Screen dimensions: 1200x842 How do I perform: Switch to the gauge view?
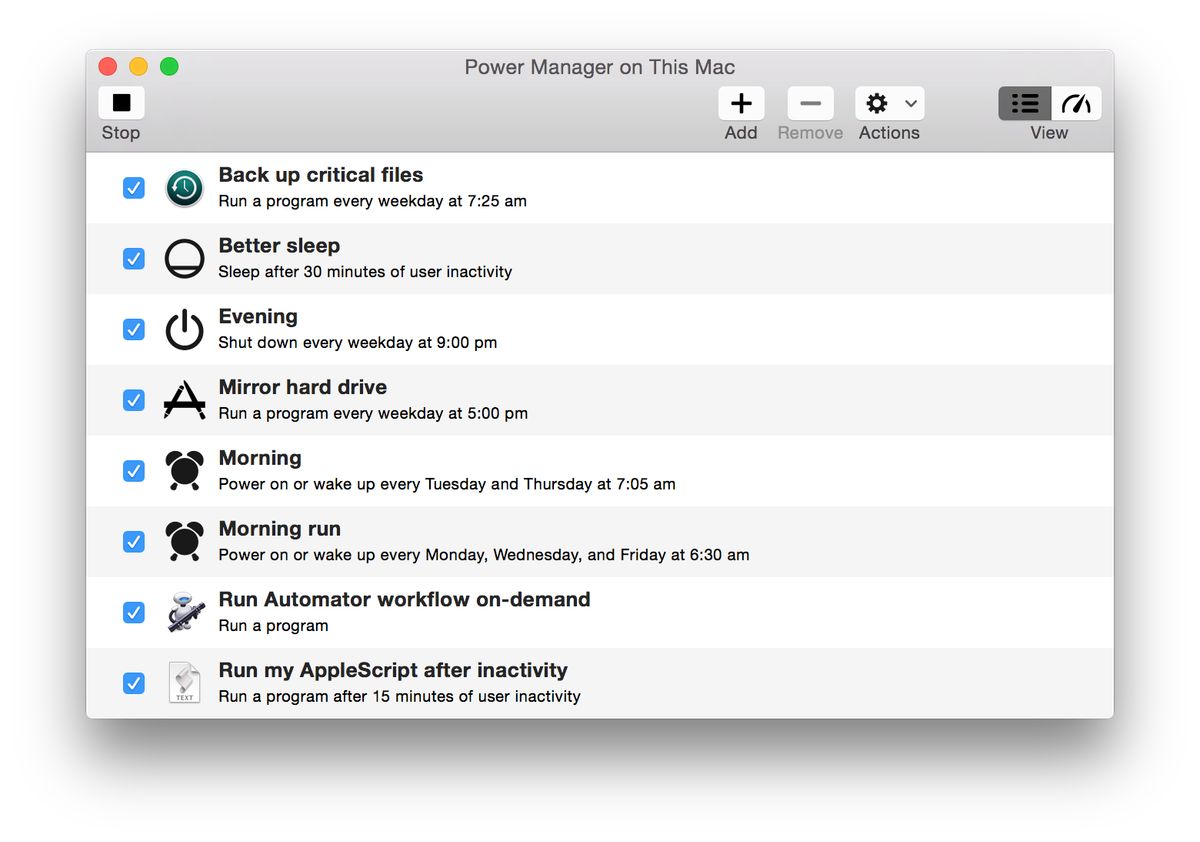point(1077,103)
